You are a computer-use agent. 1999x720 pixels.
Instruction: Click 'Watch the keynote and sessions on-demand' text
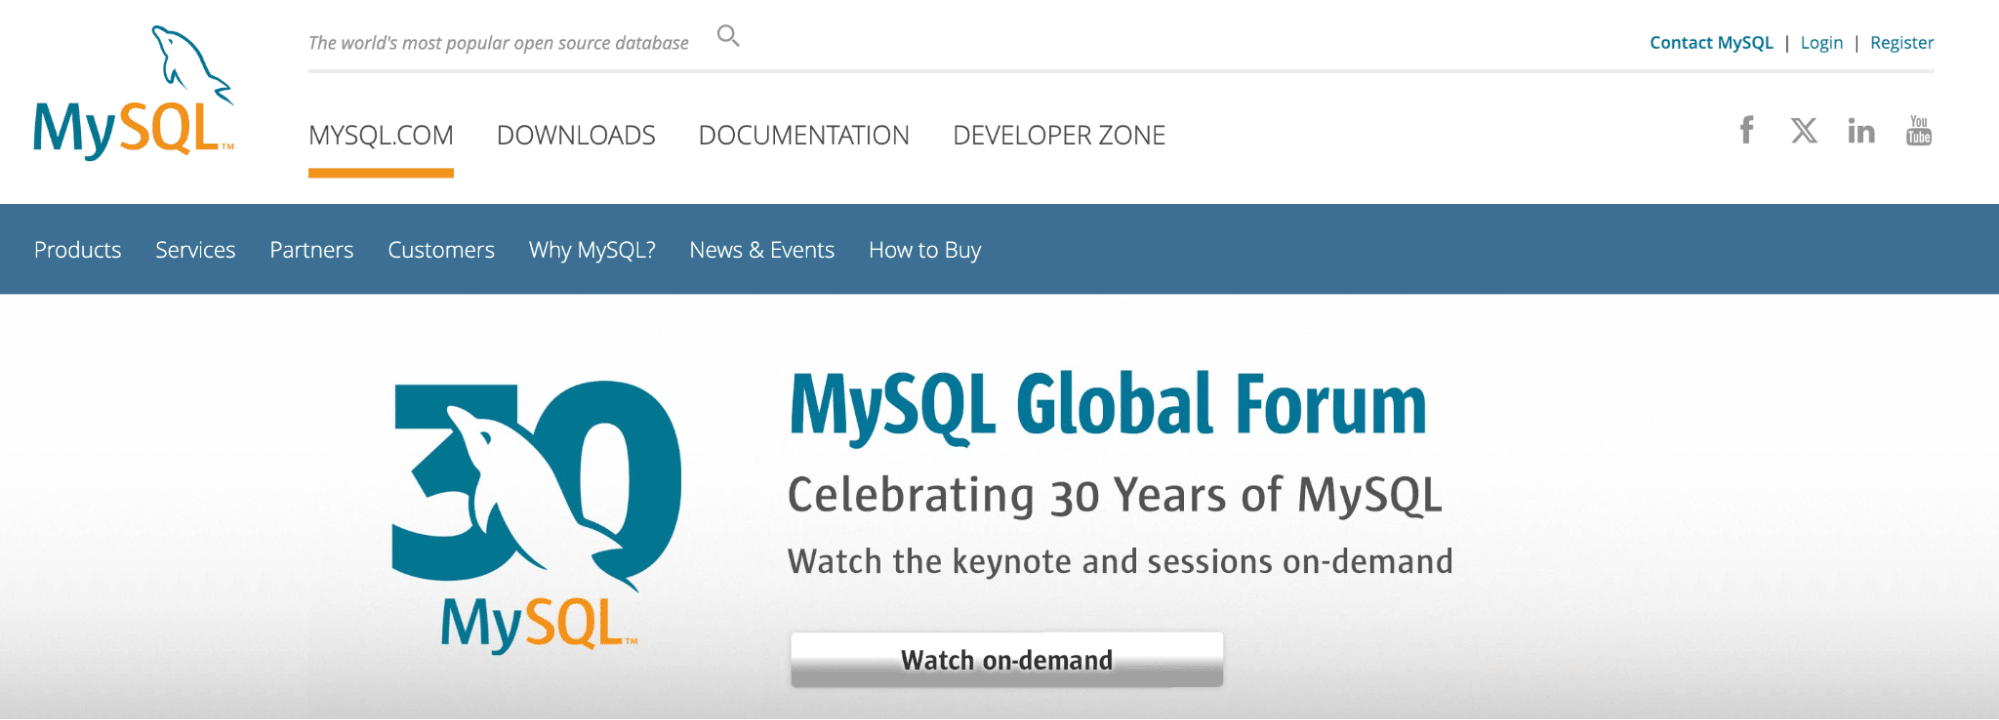[1120, 561]
